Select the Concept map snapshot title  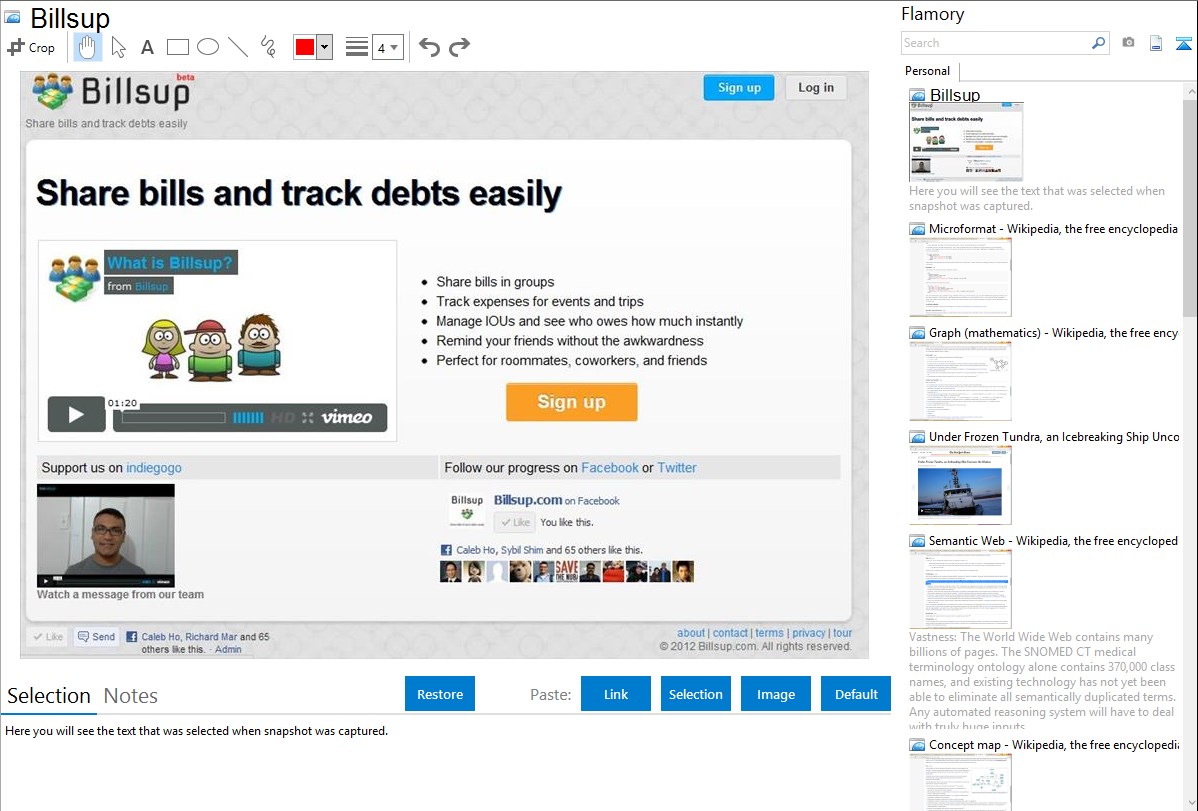tap(1054, 744)
